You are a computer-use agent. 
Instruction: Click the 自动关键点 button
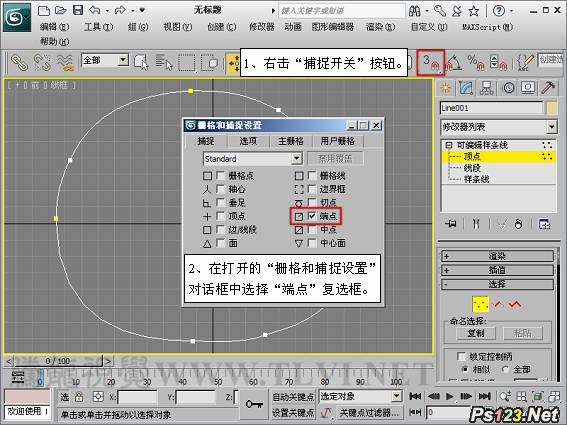tap(293, 397)
